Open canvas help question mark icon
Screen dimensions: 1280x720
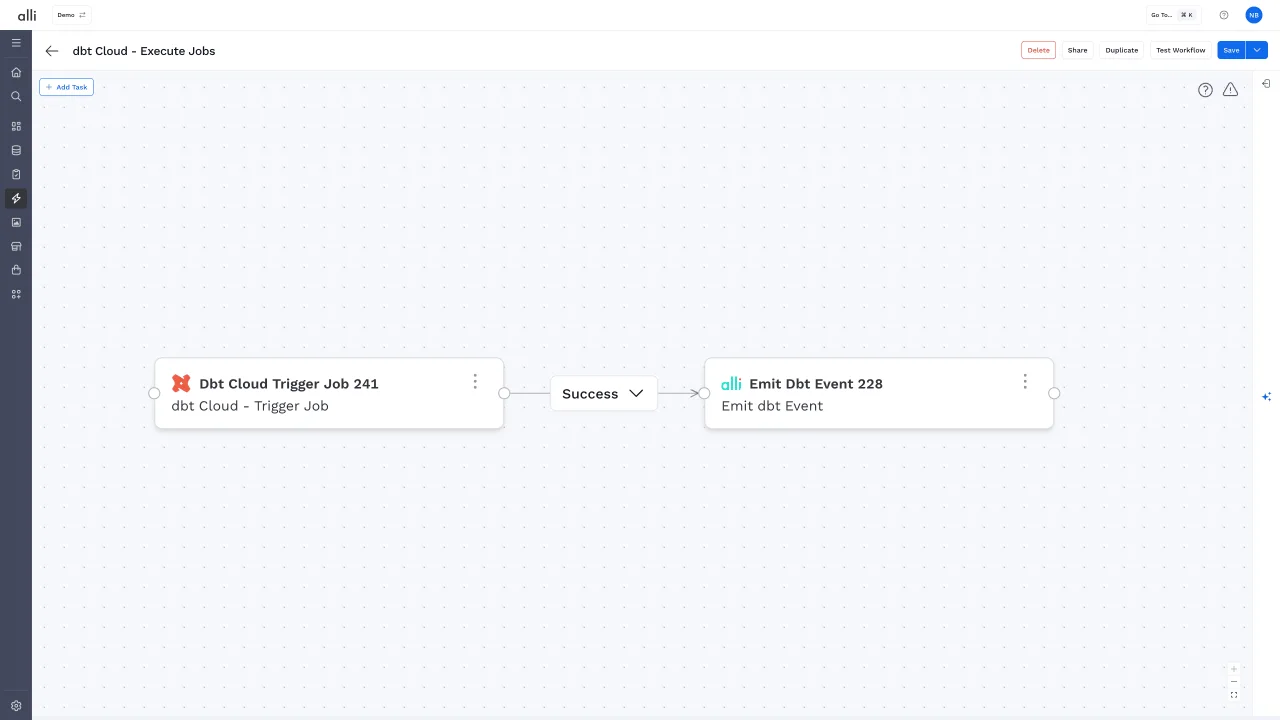tap(1205, 89)
